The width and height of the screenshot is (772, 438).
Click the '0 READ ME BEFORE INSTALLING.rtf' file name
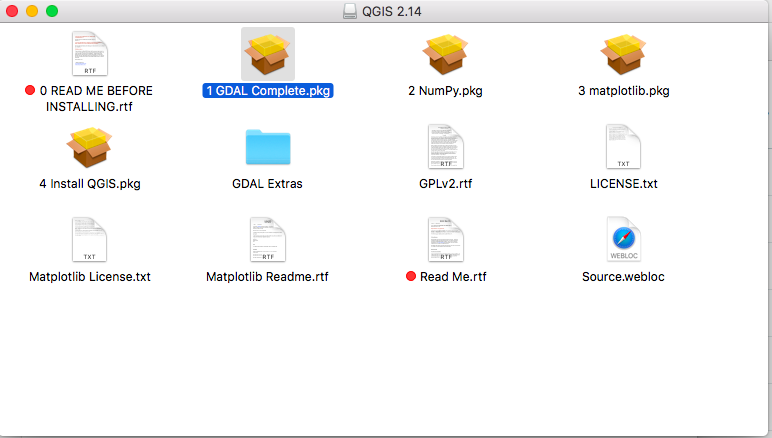96,98
